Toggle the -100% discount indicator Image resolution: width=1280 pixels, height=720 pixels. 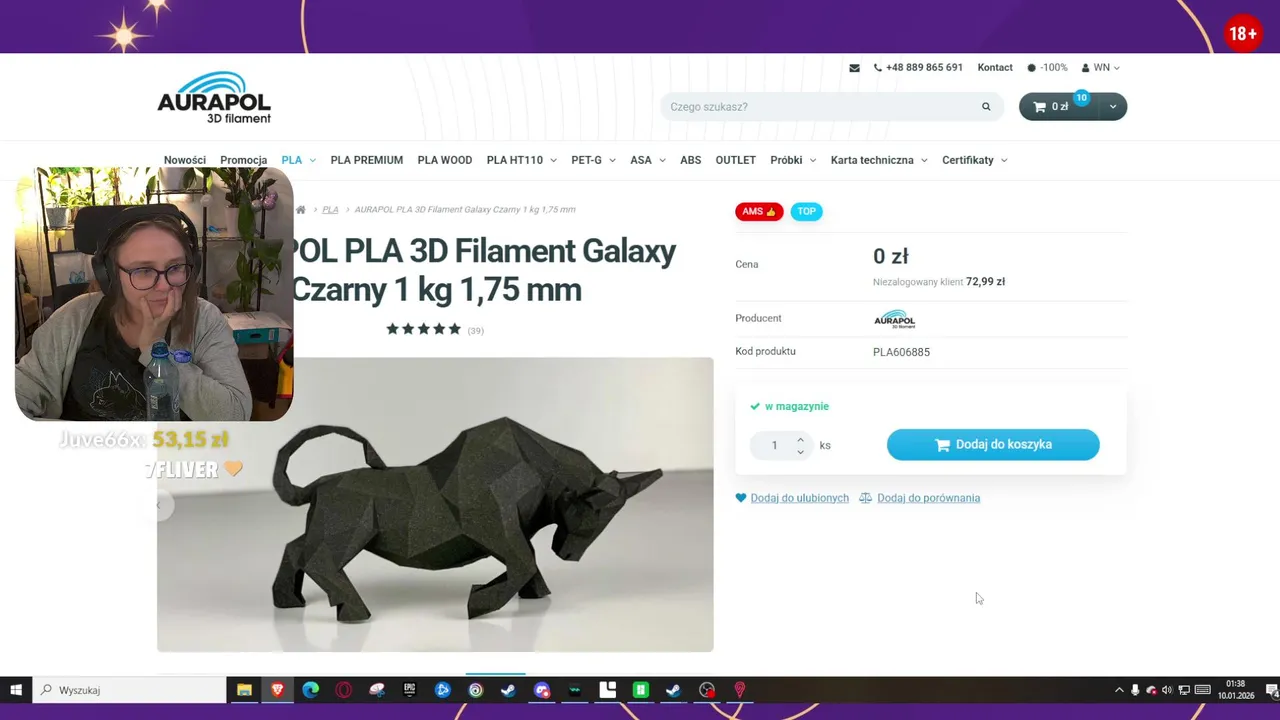[x=1047, y=68]
